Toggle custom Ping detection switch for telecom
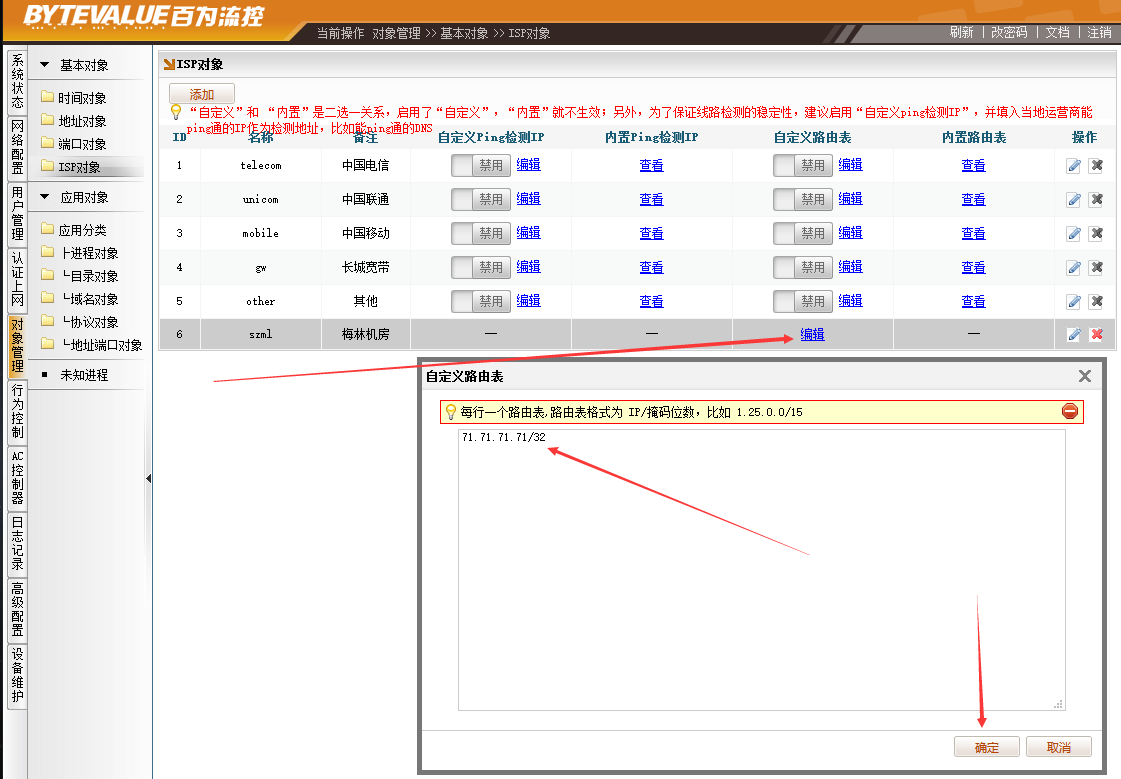 480,166
